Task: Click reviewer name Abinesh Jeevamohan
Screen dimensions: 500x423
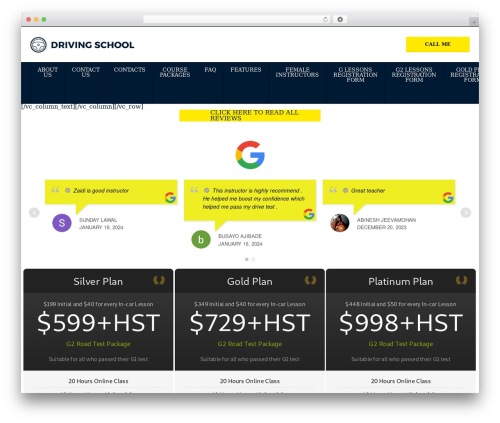Action: (386, 220)
